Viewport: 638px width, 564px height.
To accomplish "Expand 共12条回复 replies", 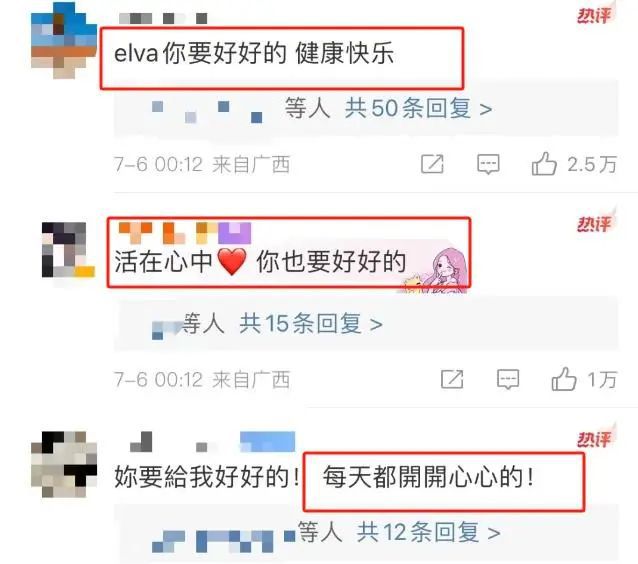I will point(428,532).
